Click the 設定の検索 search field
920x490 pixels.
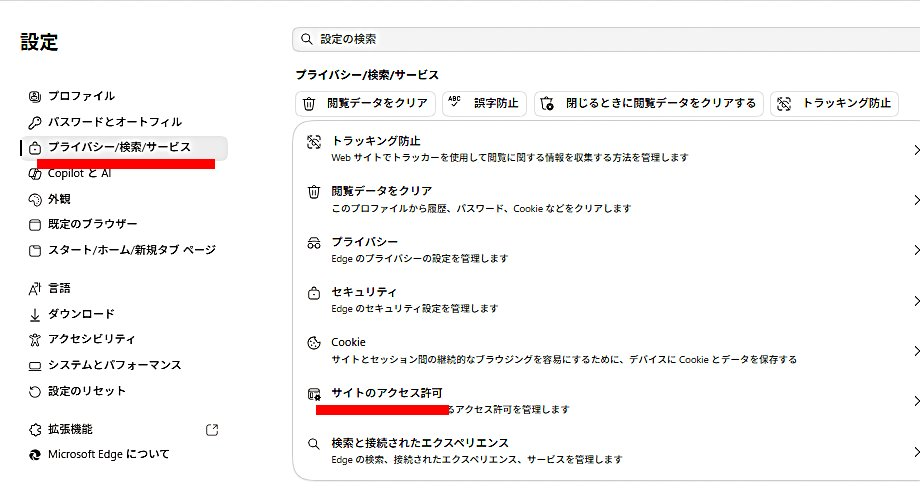(606, 39)
